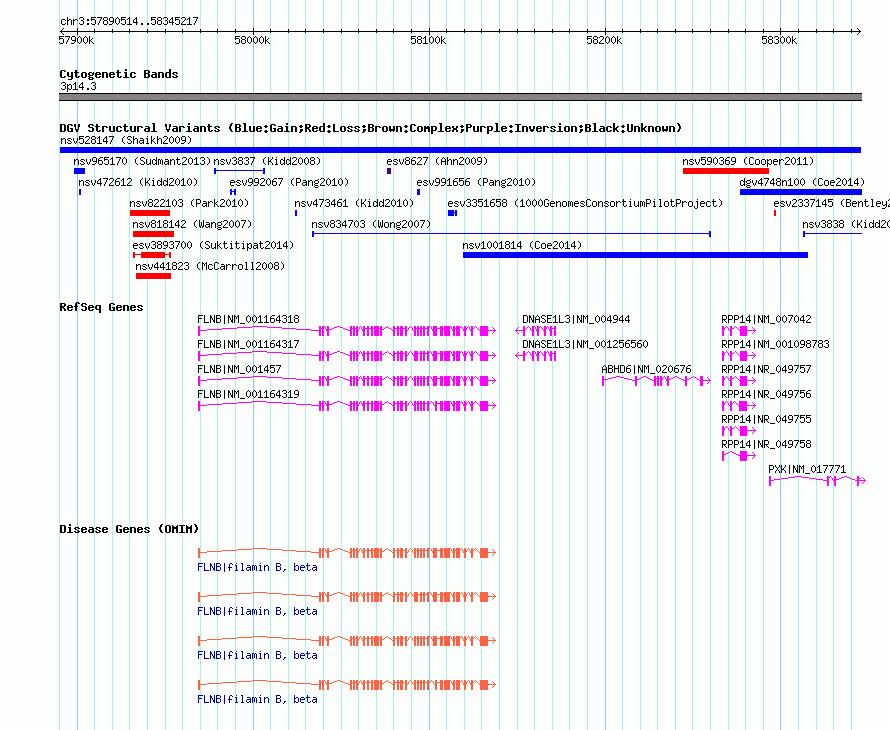
Task: Click the nsv528147 (Shaikh2009) variant bar
Action: pos(460,150)
